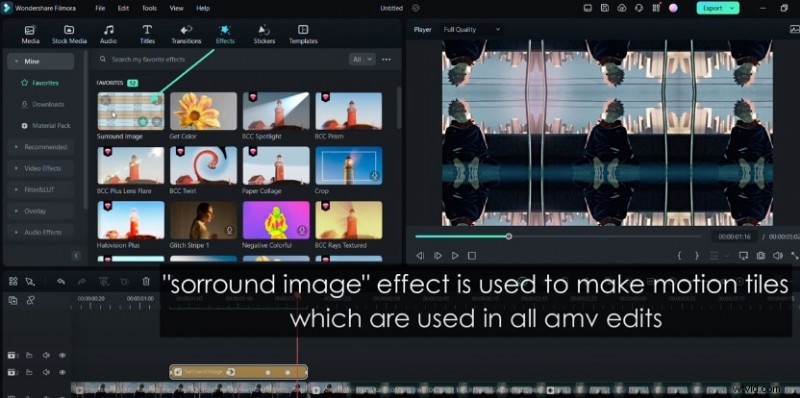Open the three-dot more options menu
This screenshot has height=398, width=800.
tap(386, 59)
